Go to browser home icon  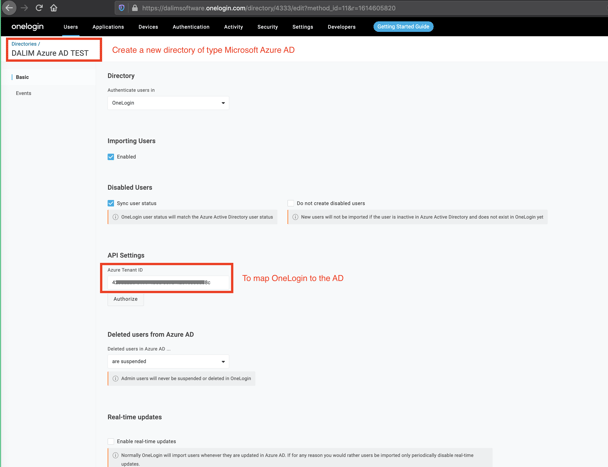tap(54, 8)
